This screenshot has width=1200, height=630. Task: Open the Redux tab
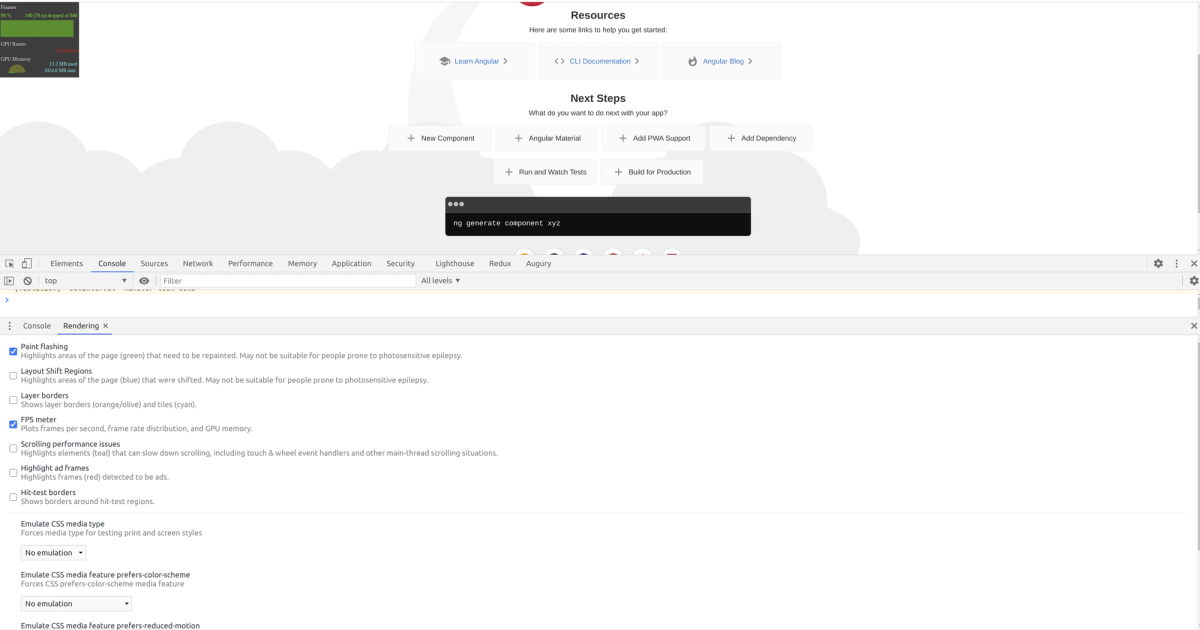coord(500,263)
